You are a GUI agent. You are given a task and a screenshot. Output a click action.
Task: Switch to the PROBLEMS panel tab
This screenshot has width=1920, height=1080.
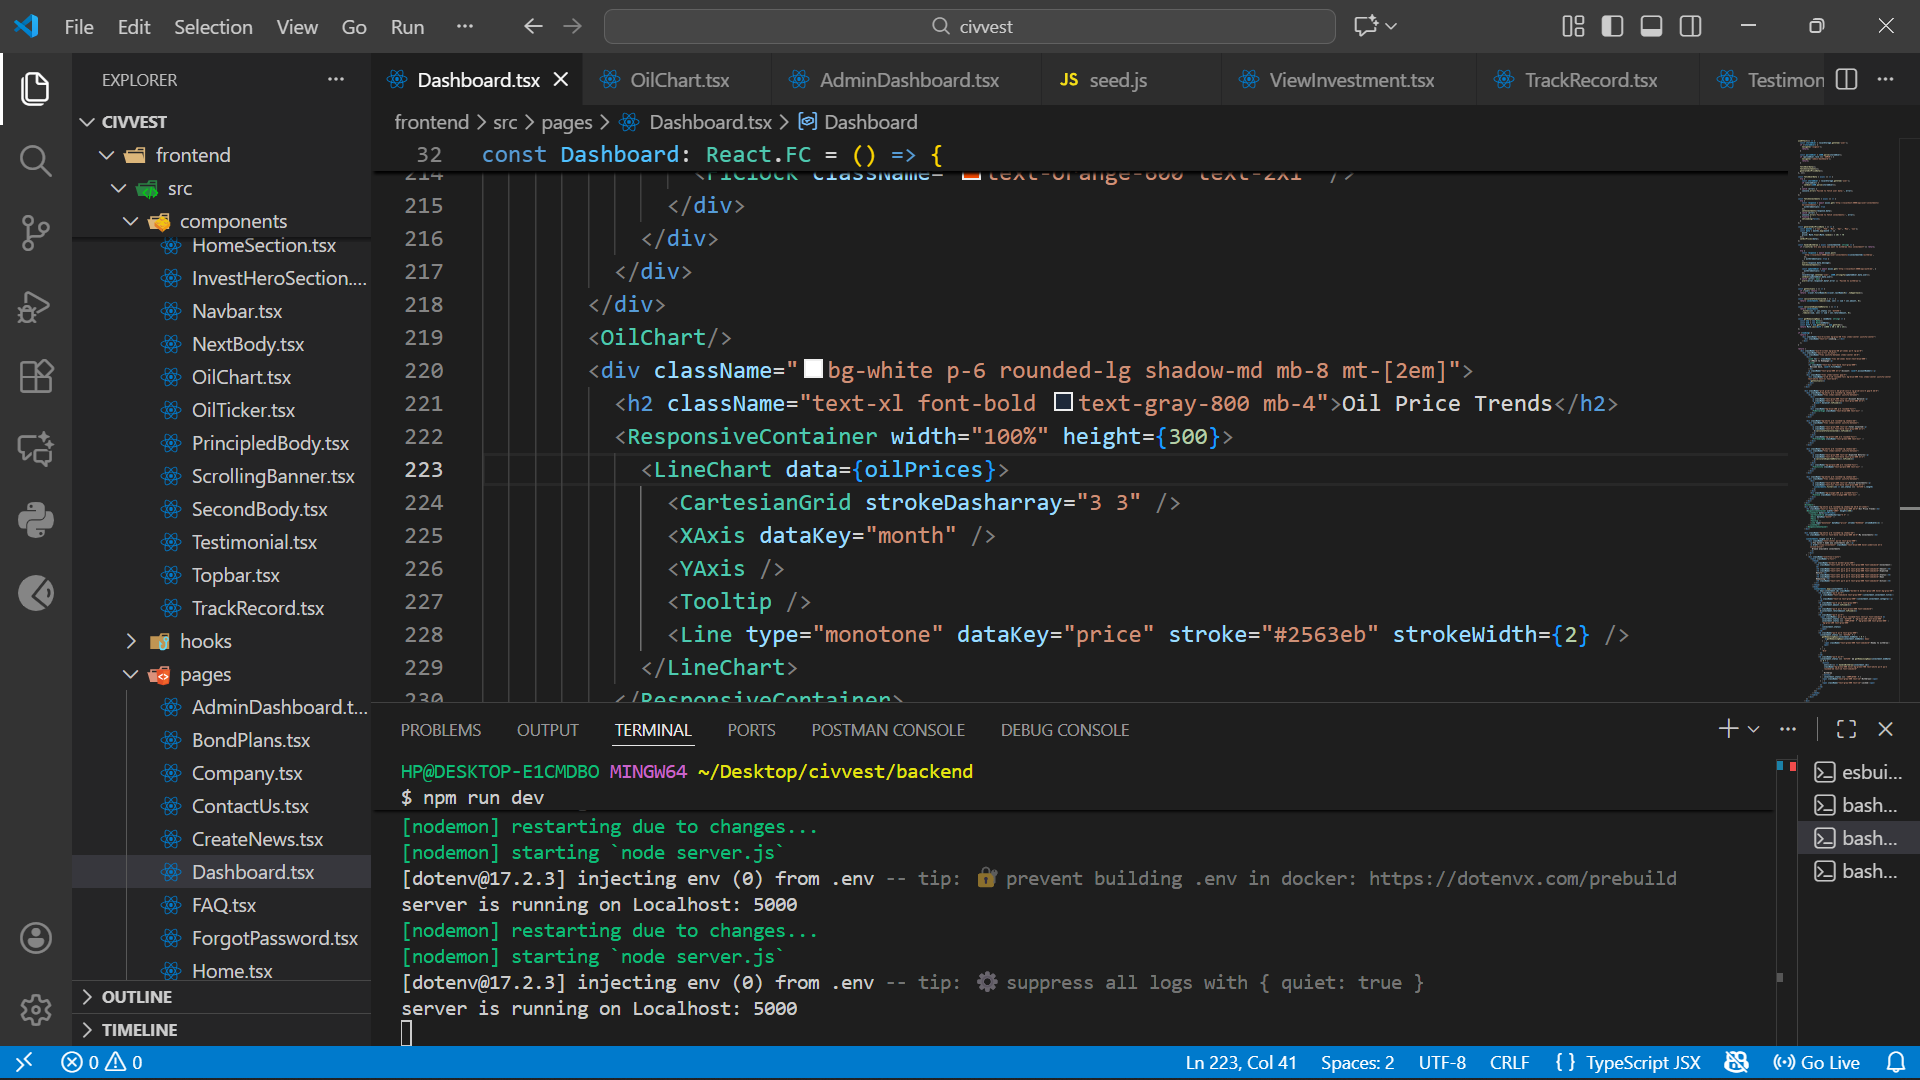point(441,730)
